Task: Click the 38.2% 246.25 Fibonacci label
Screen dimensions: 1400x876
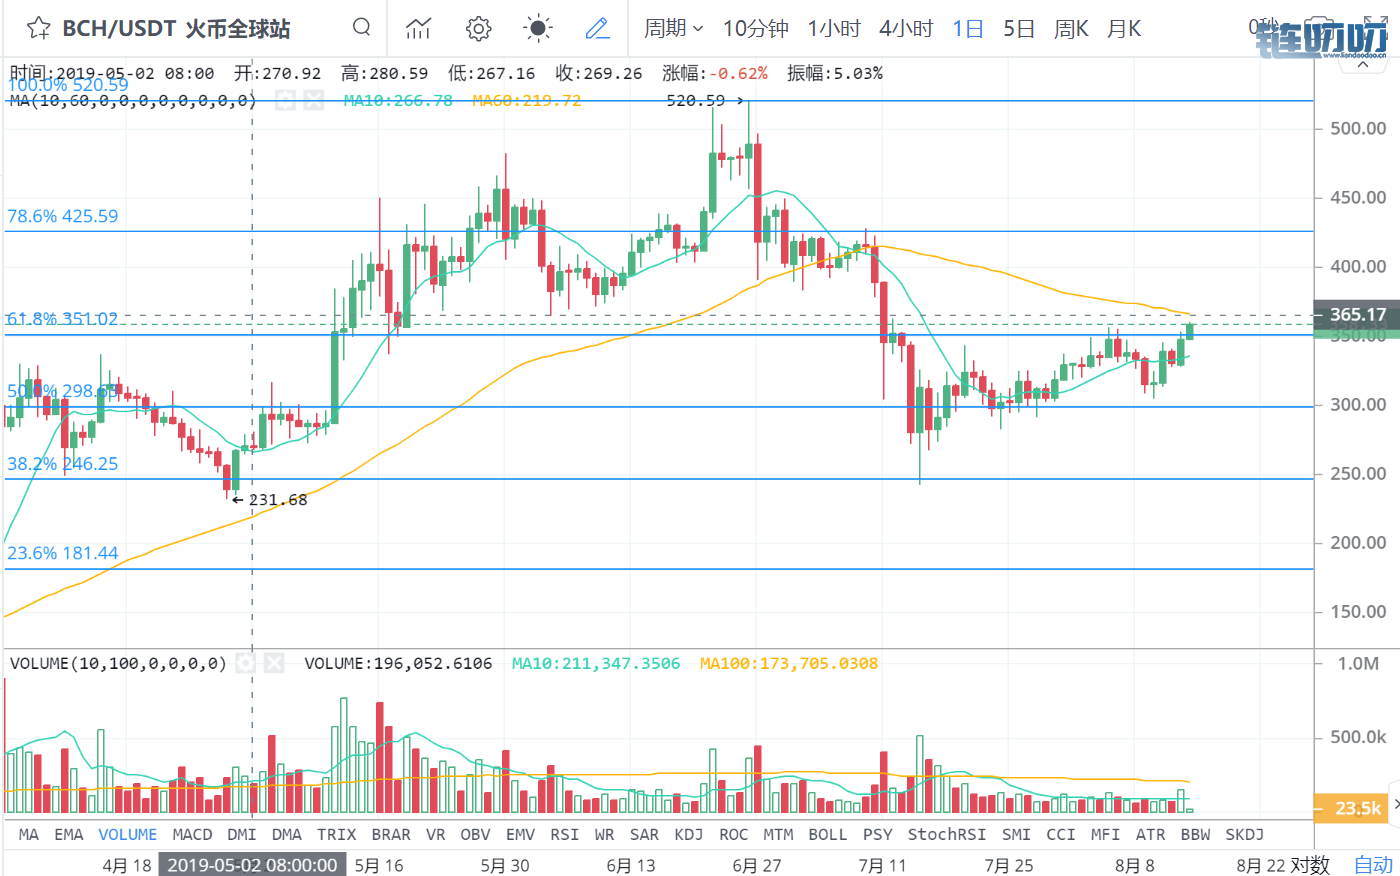Action: (x=62, y=464)
